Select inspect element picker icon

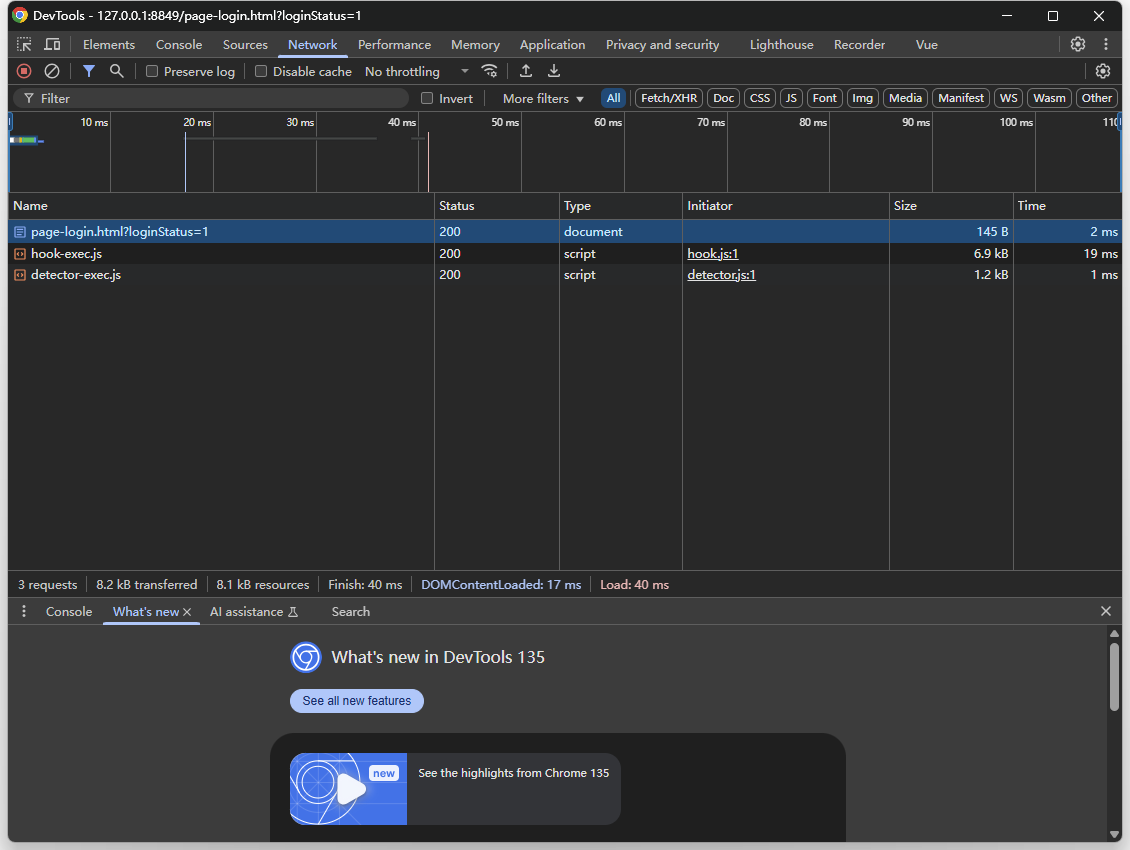[24, 44]
